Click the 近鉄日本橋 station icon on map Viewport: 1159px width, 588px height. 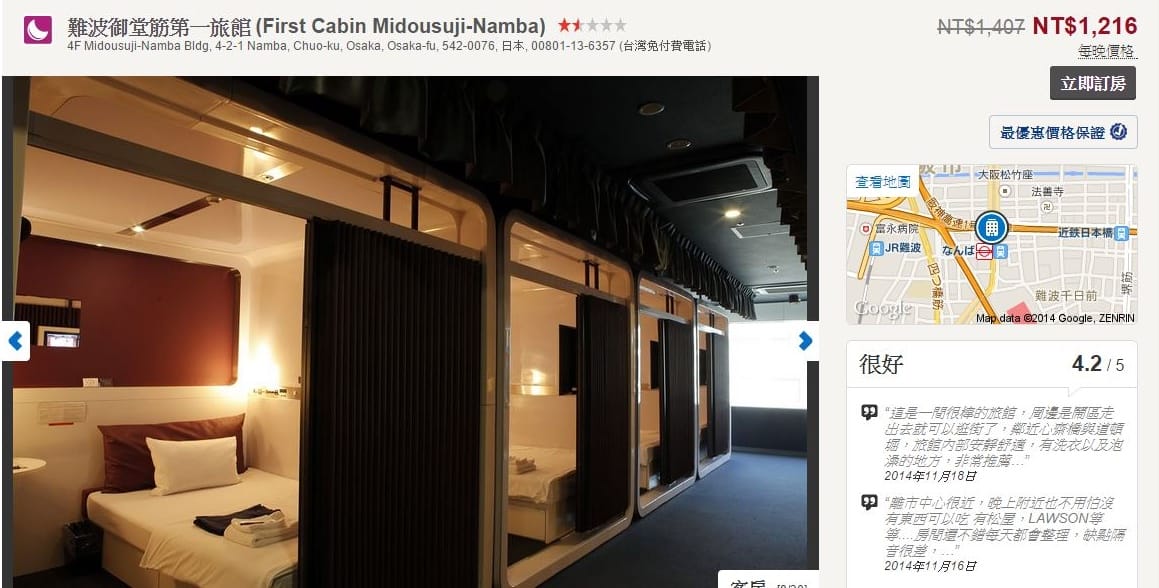pyautogui.click(x=1121, y=233)
